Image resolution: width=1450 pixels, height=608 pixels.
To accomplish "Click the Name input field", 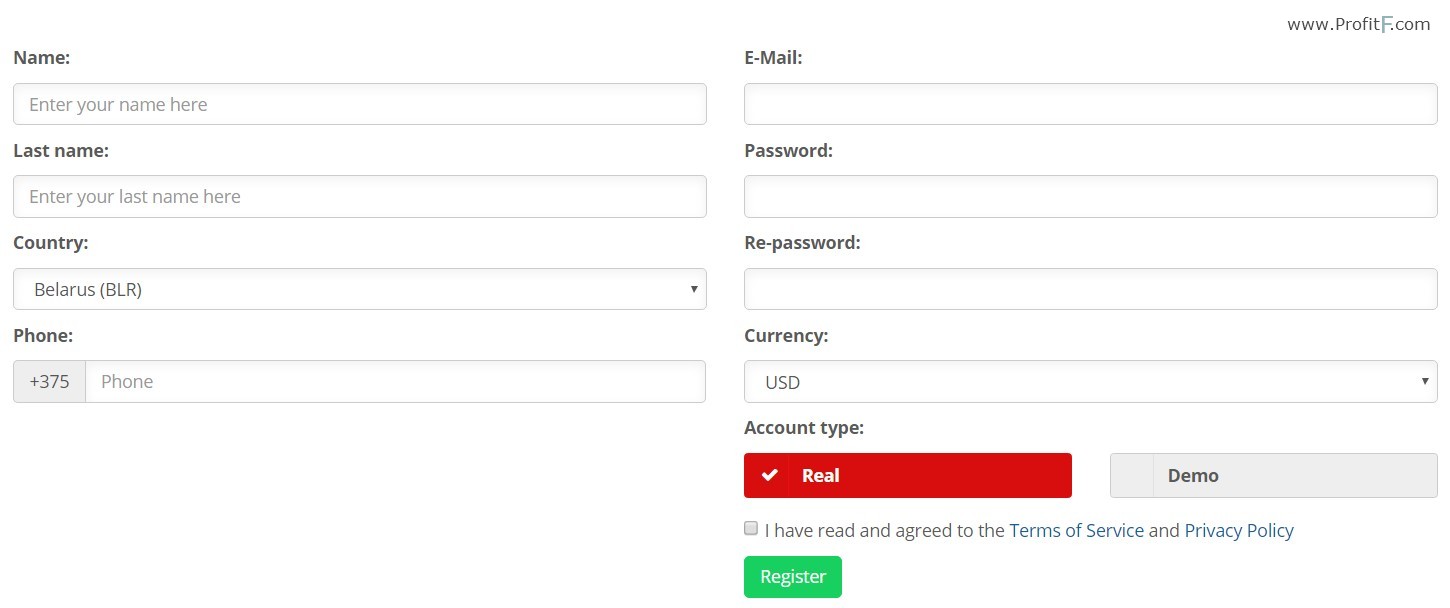I will click(x=360, y=104).
